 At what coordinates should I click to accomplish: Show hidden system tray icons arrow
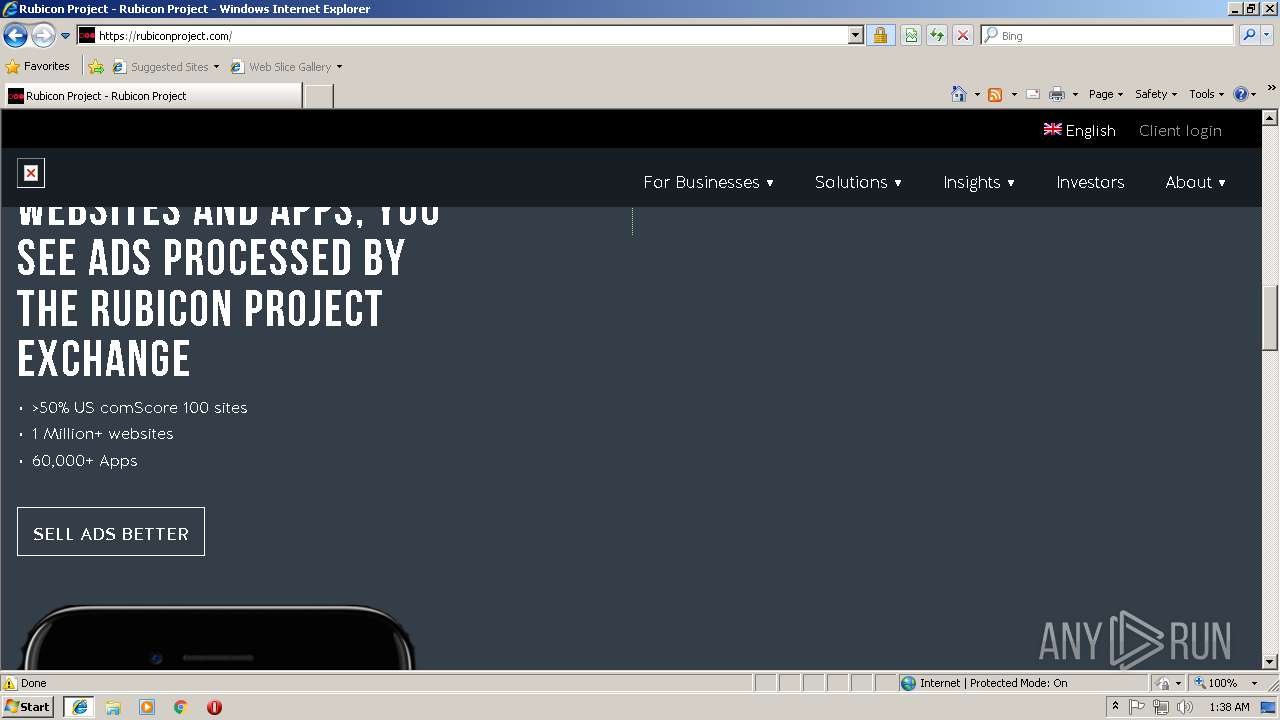pyautogui.click(x=1115, y=707)
